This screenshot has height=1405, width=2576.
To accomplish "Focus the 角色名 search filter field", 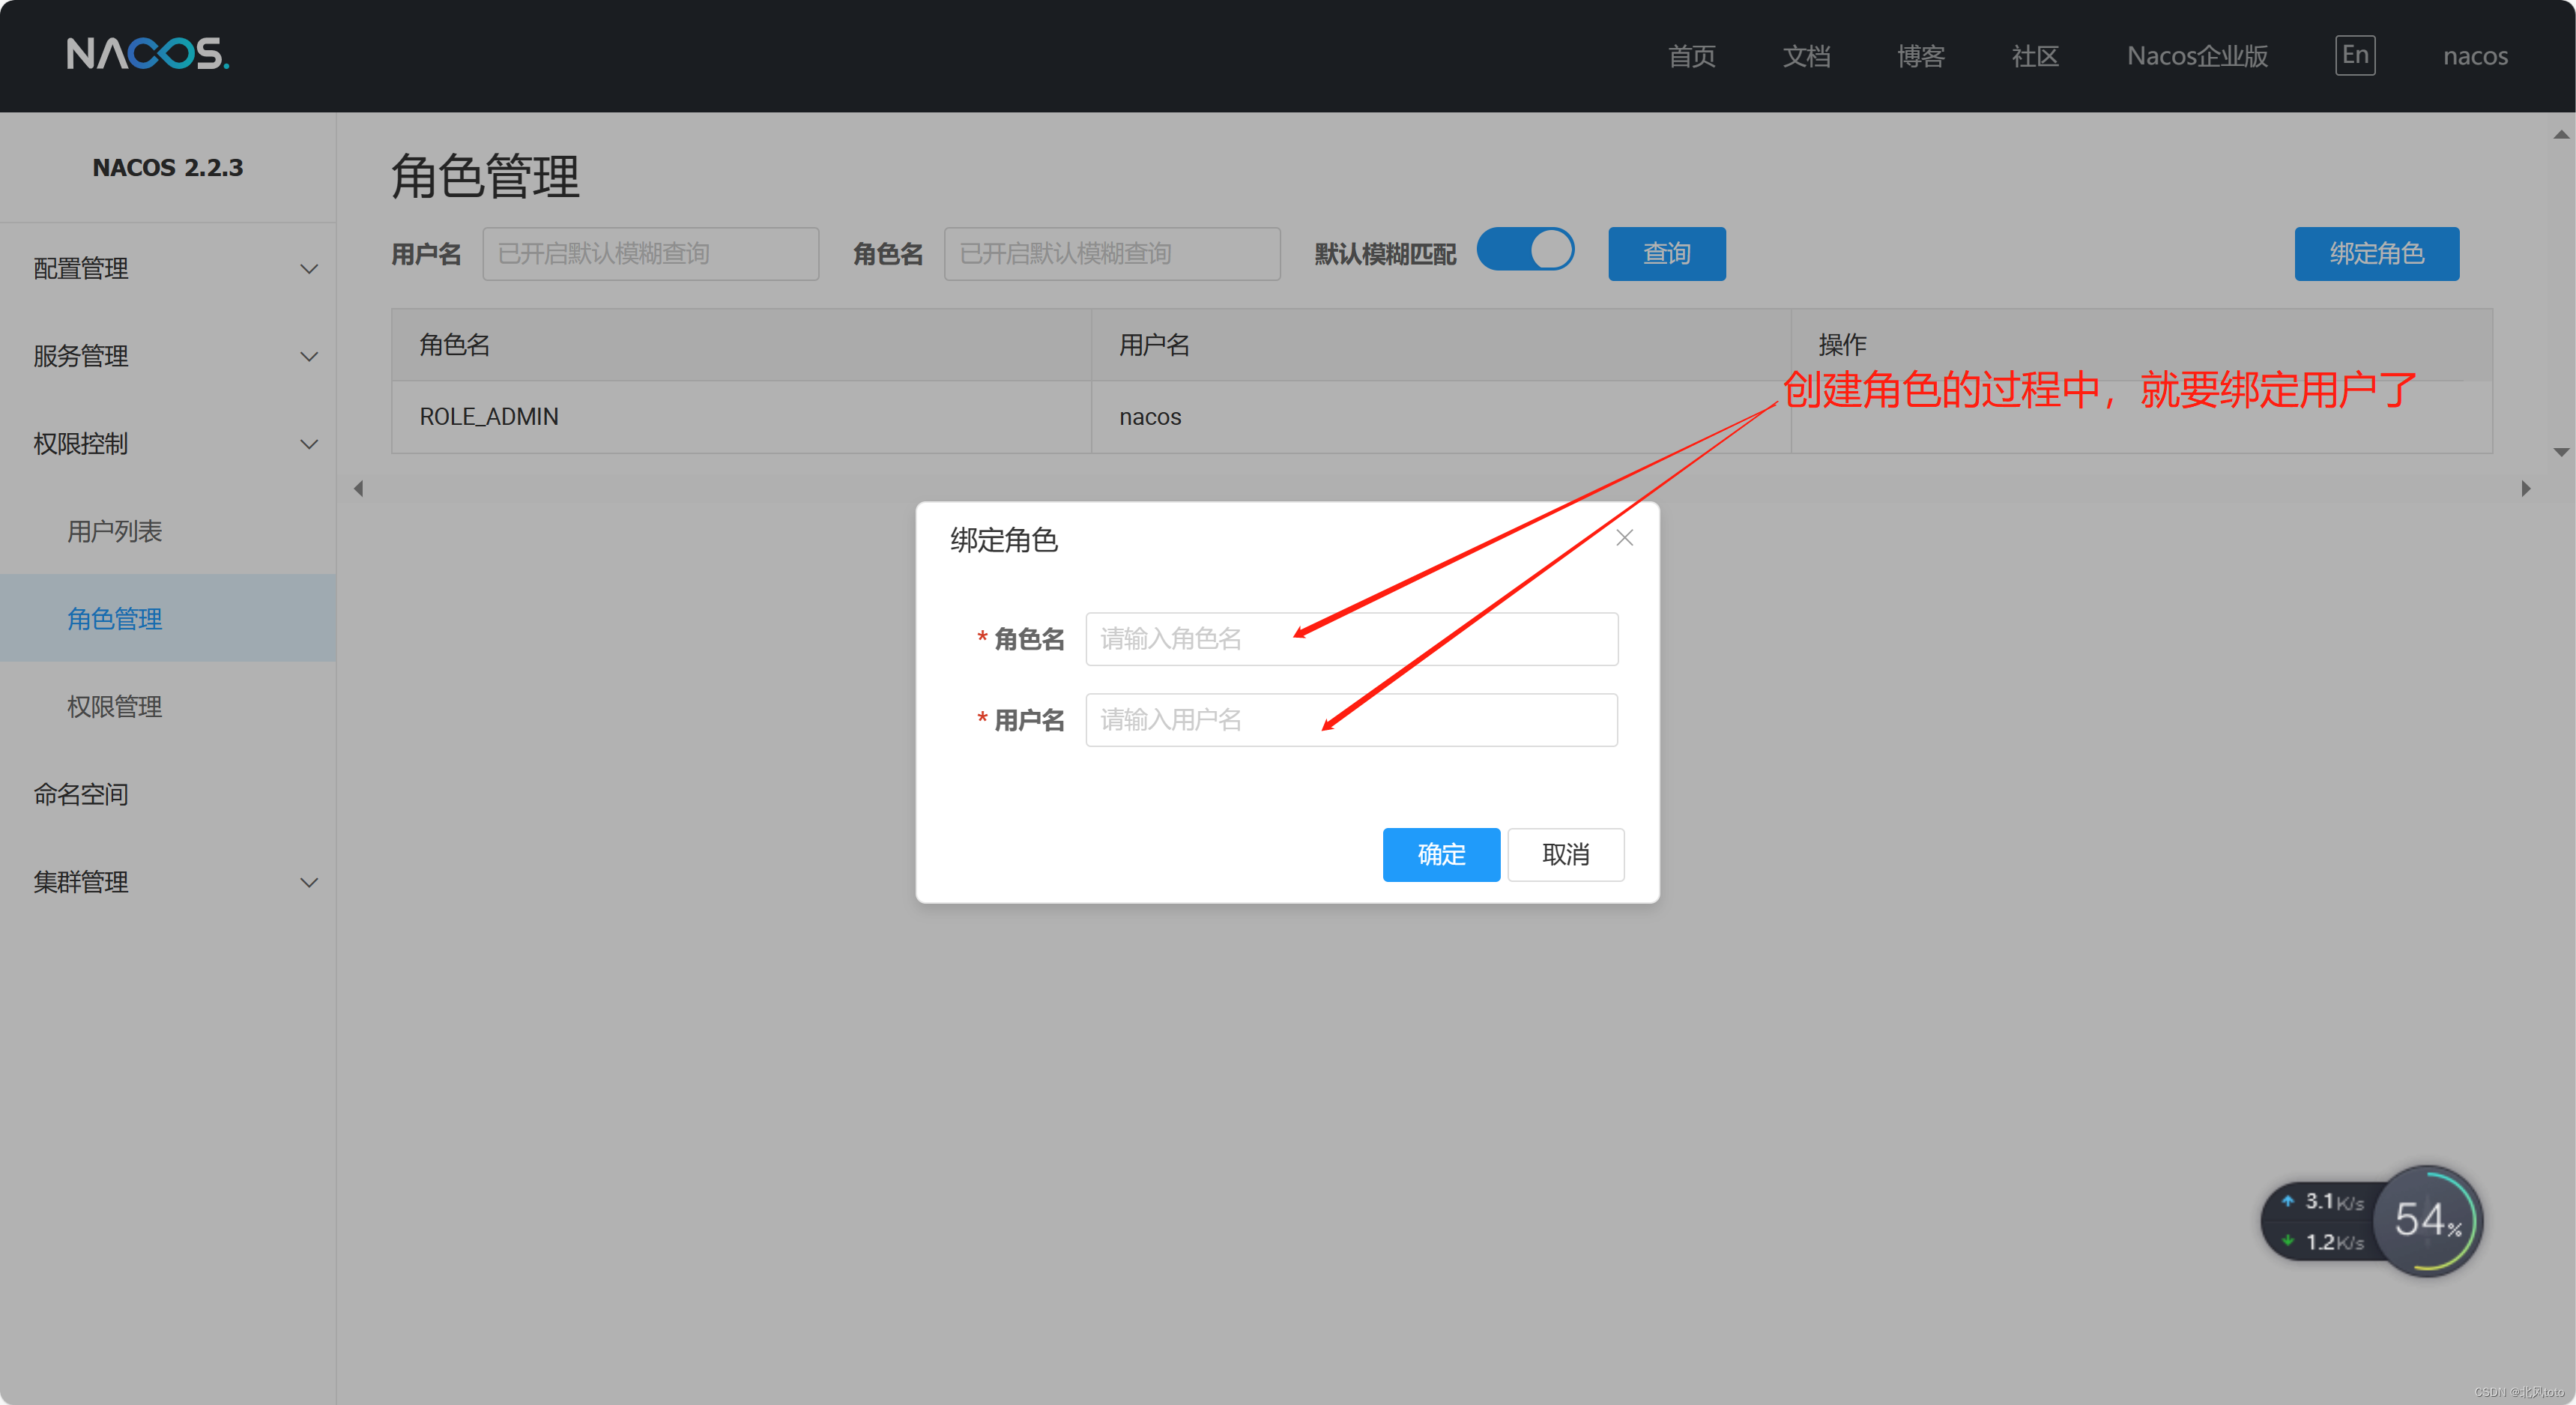I will click(1112, 254).
